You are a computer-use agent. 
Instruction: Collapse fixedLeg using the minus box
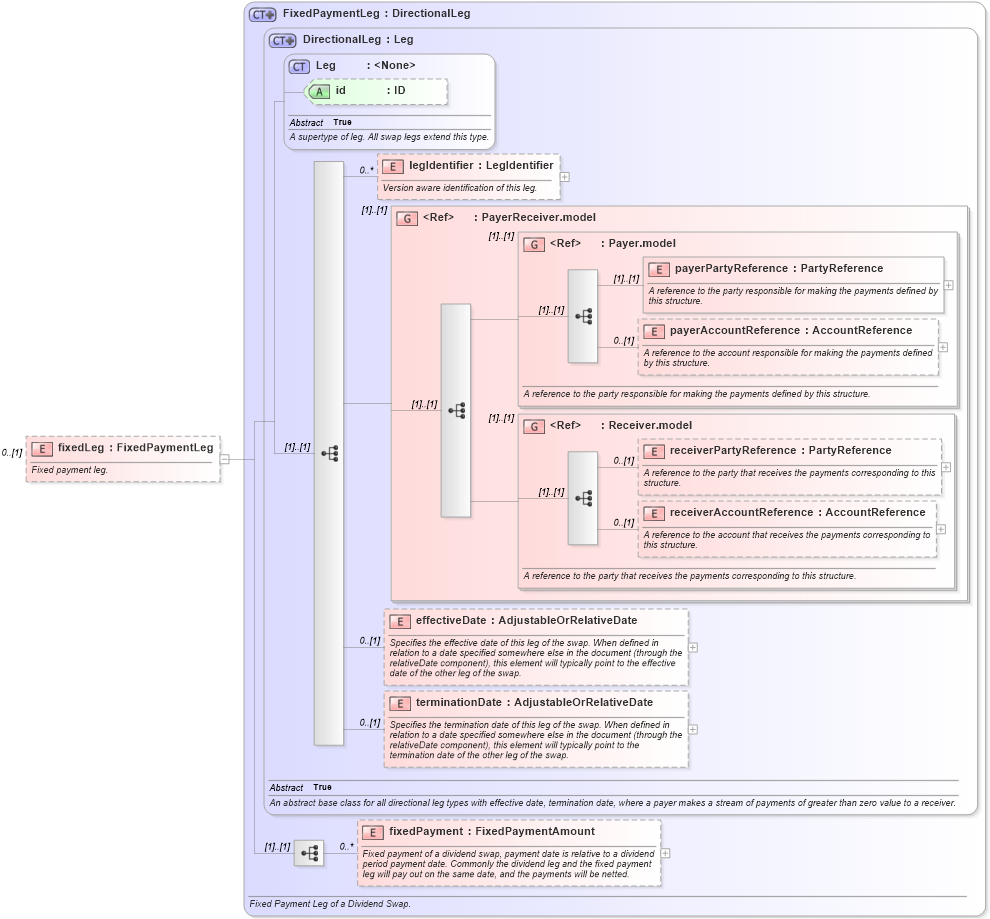tap(226, 461)
